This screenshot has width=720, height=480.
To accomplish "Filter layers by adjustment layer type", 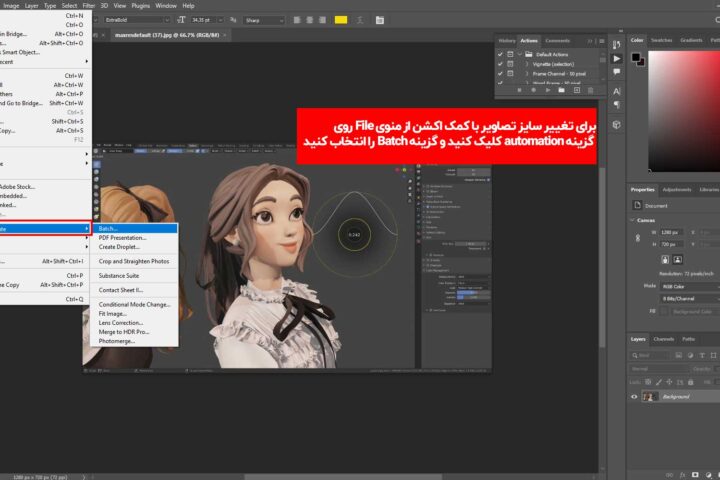I will pyautogui.click(x=690, y=355).
